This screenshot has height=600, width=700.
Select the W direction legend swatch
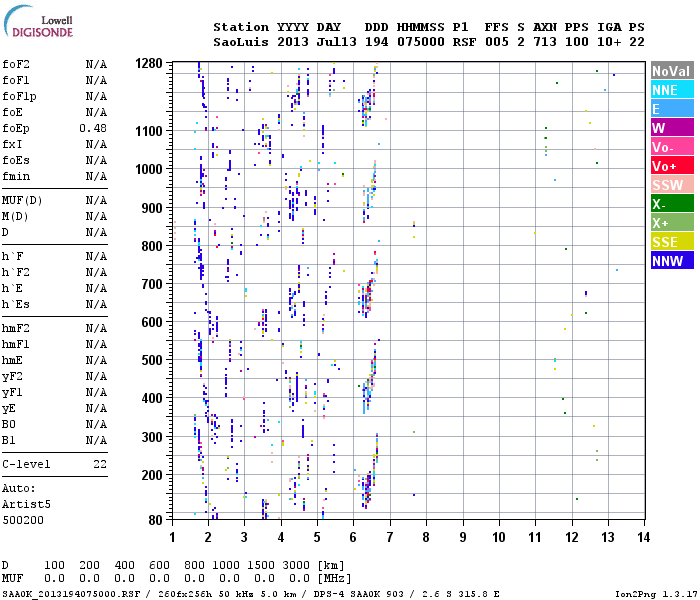point(672,128)
